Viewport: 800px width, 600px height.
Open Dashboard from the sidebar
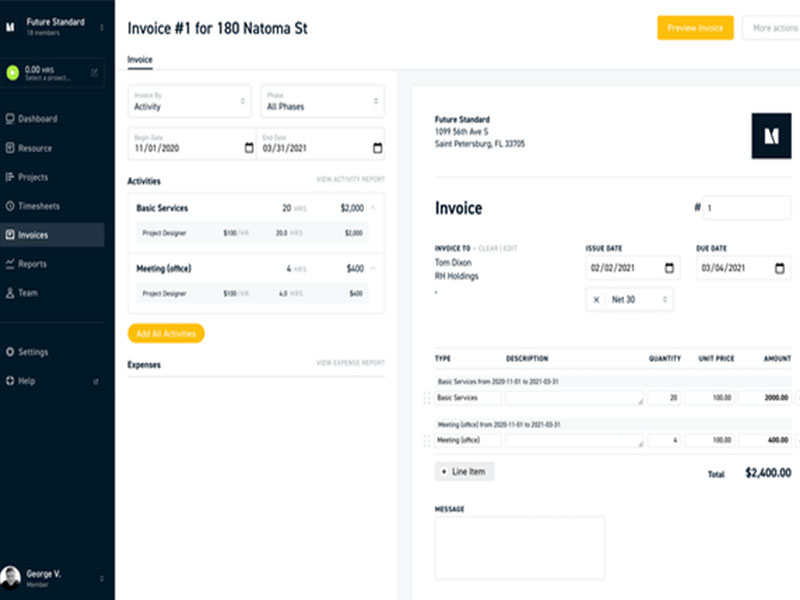pos(38,119)
